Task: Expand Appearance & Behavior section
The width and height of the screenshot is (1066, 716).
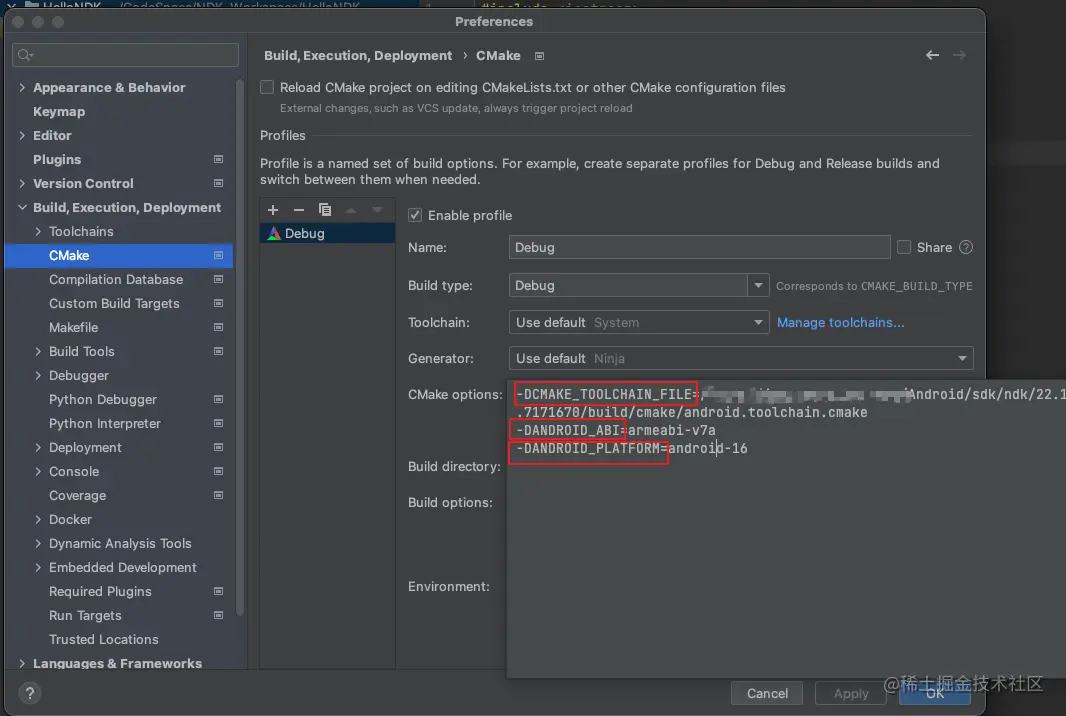Action: [22, 87]
